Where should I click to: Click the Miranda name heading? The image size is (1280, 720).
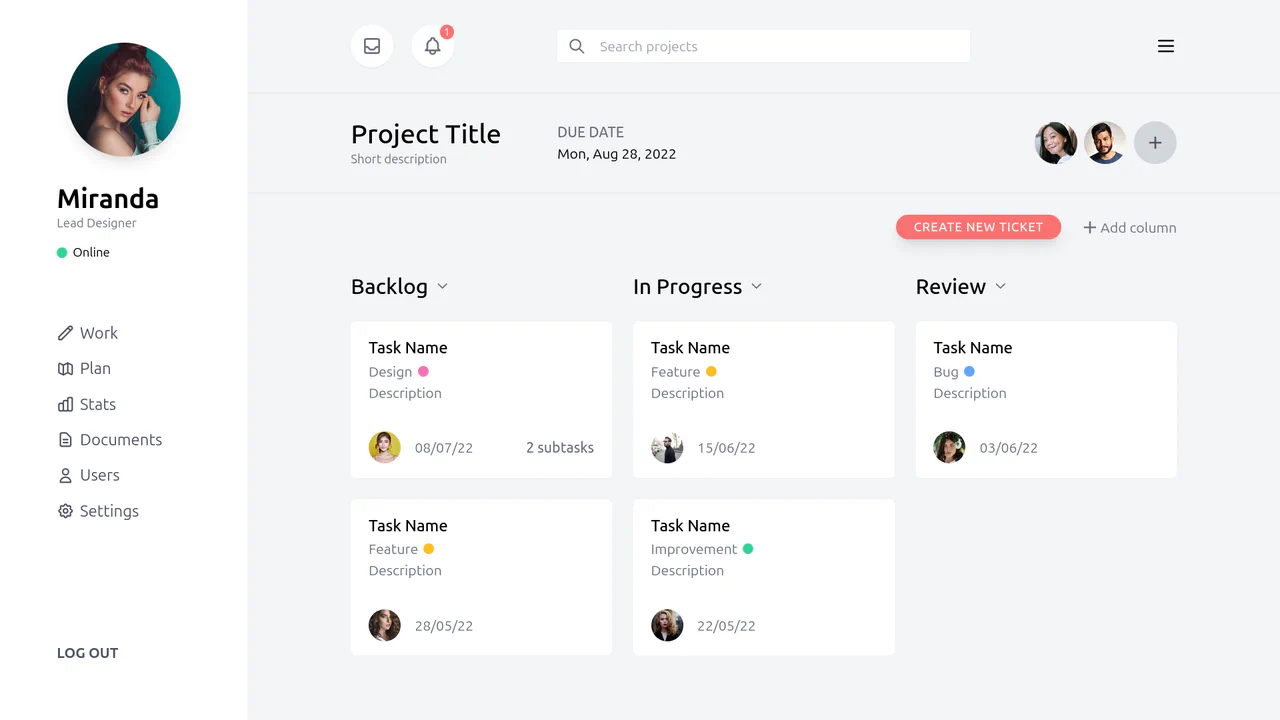click(108, 198)
